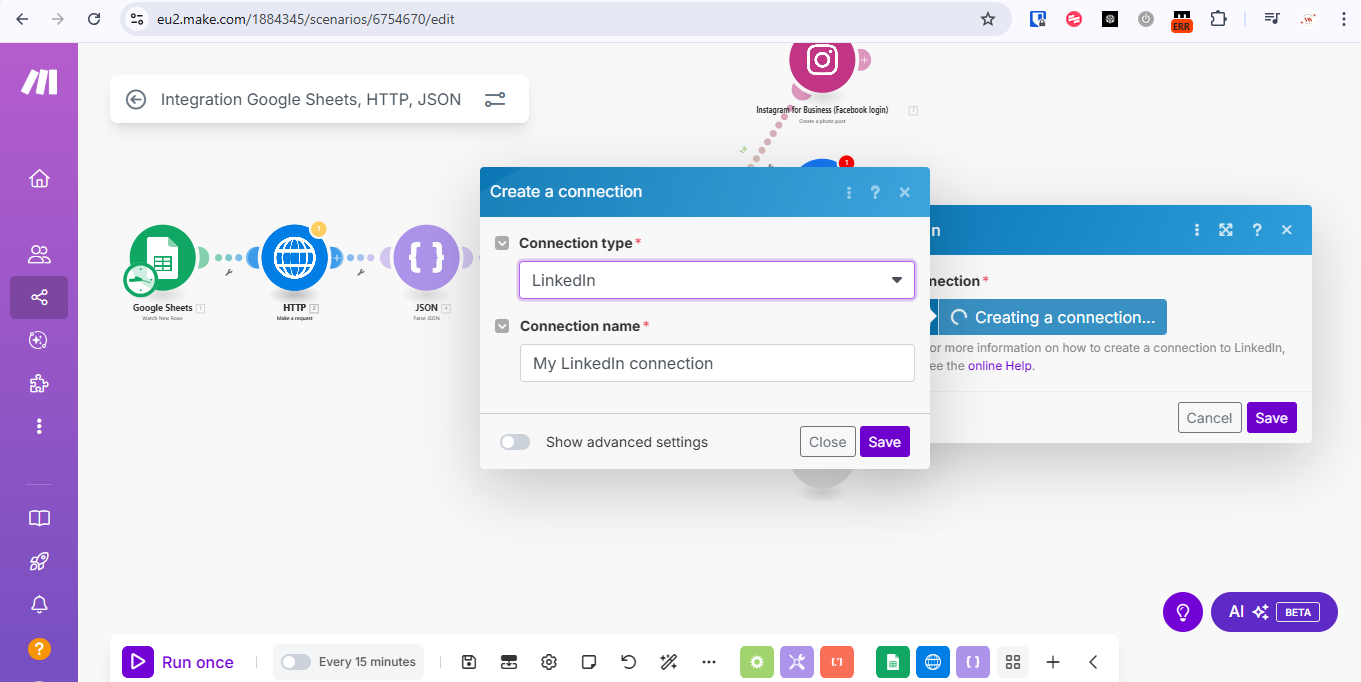Open scenario settings sliders icon beside title

495,99
